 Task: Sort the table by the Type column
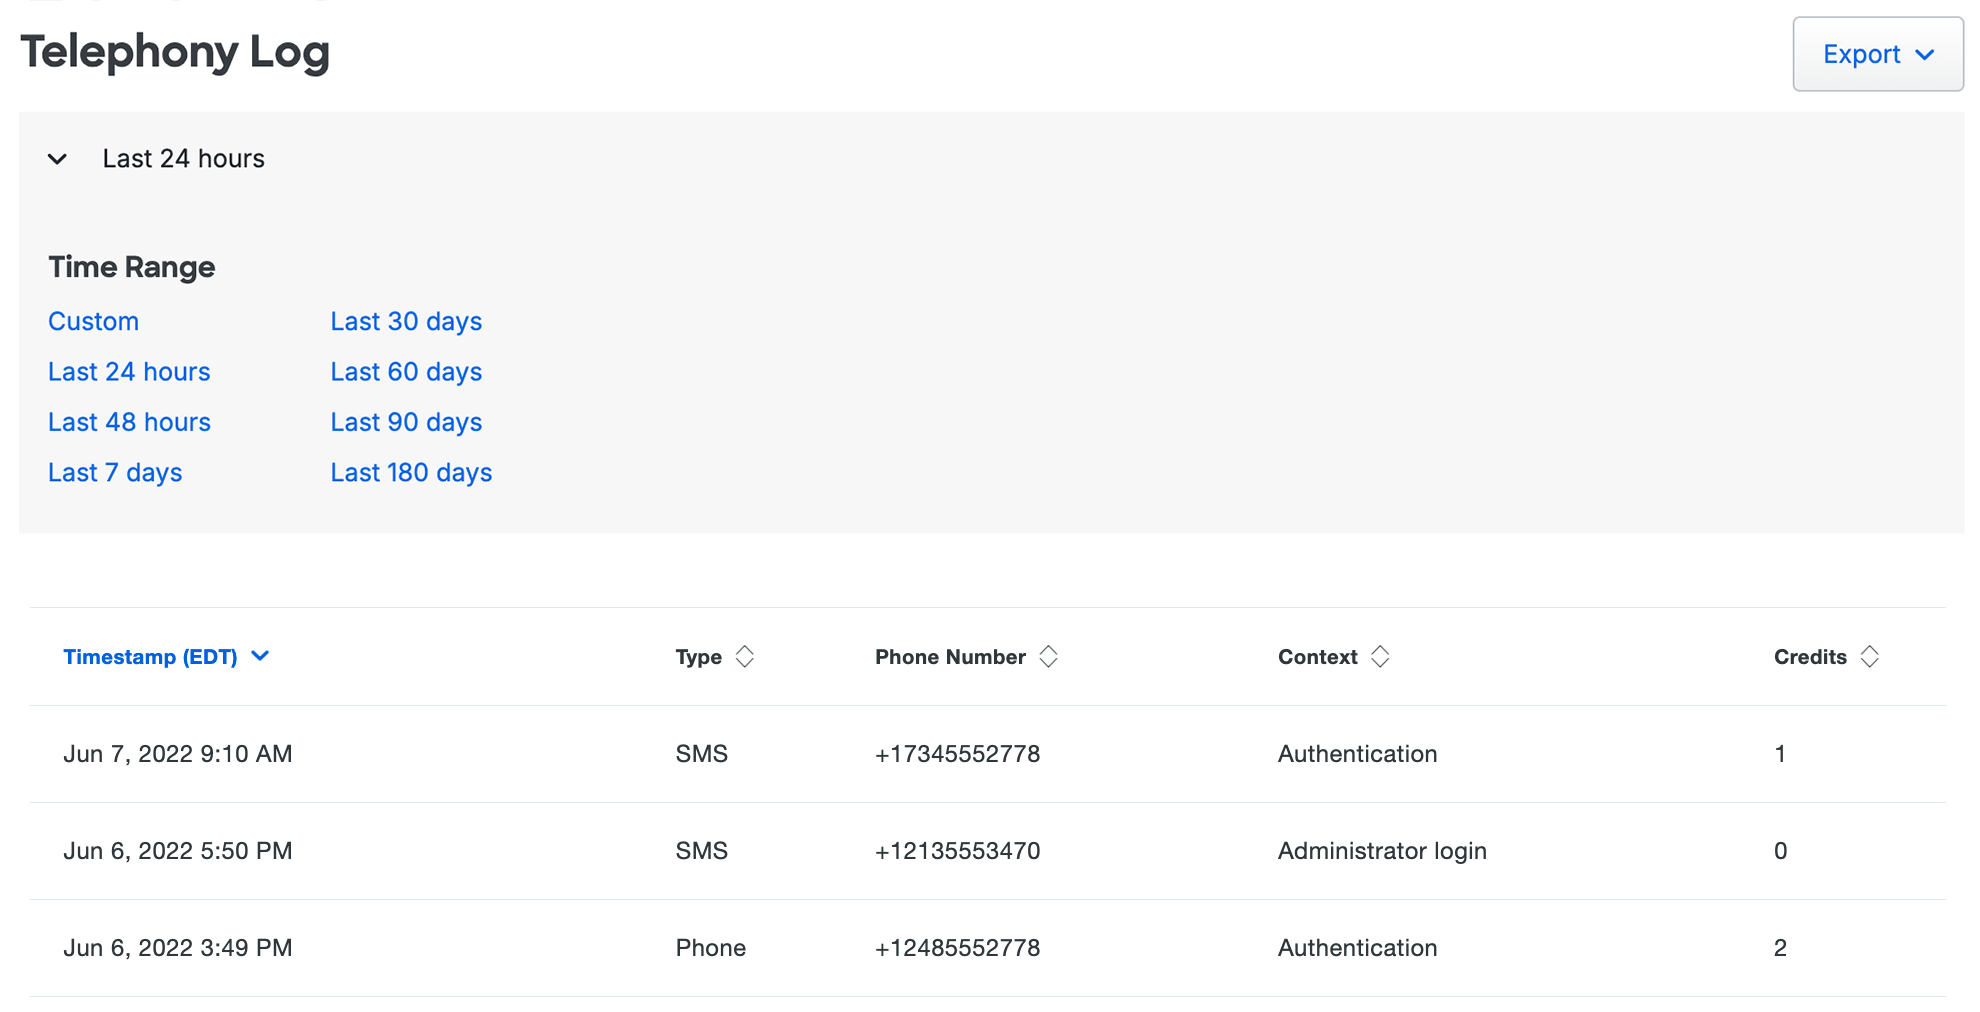745,657
